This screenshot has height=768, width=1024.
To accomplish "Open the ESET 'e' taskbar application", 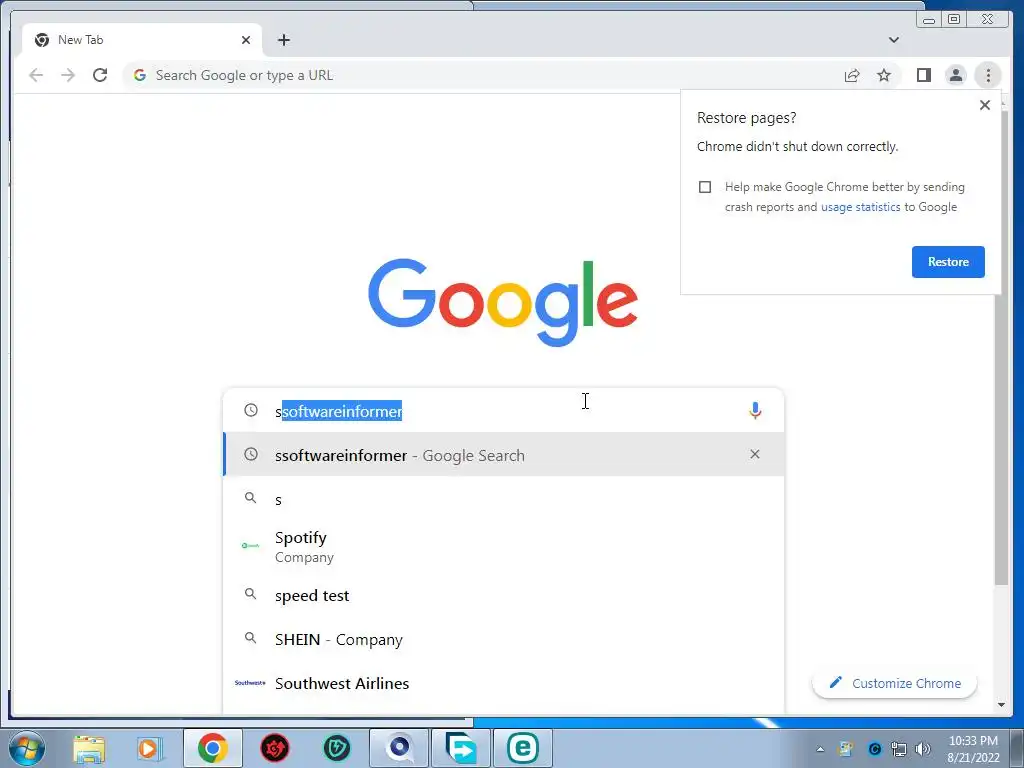I will 522,748.
